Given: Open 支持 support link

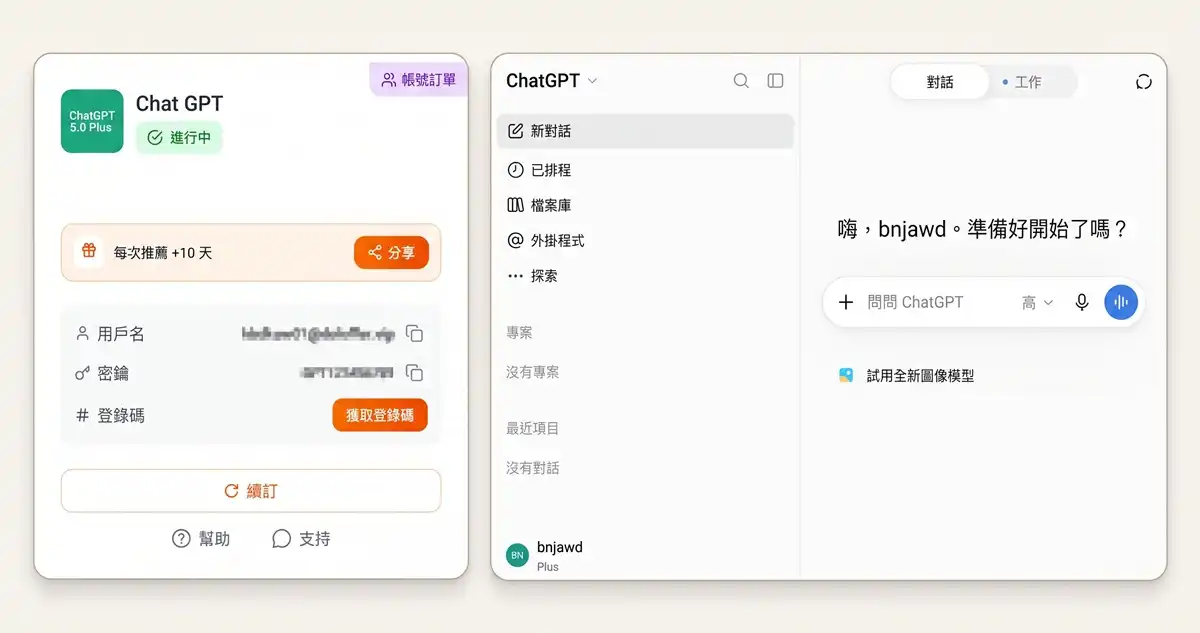Looking at the screenshot, I should (301, 539).
